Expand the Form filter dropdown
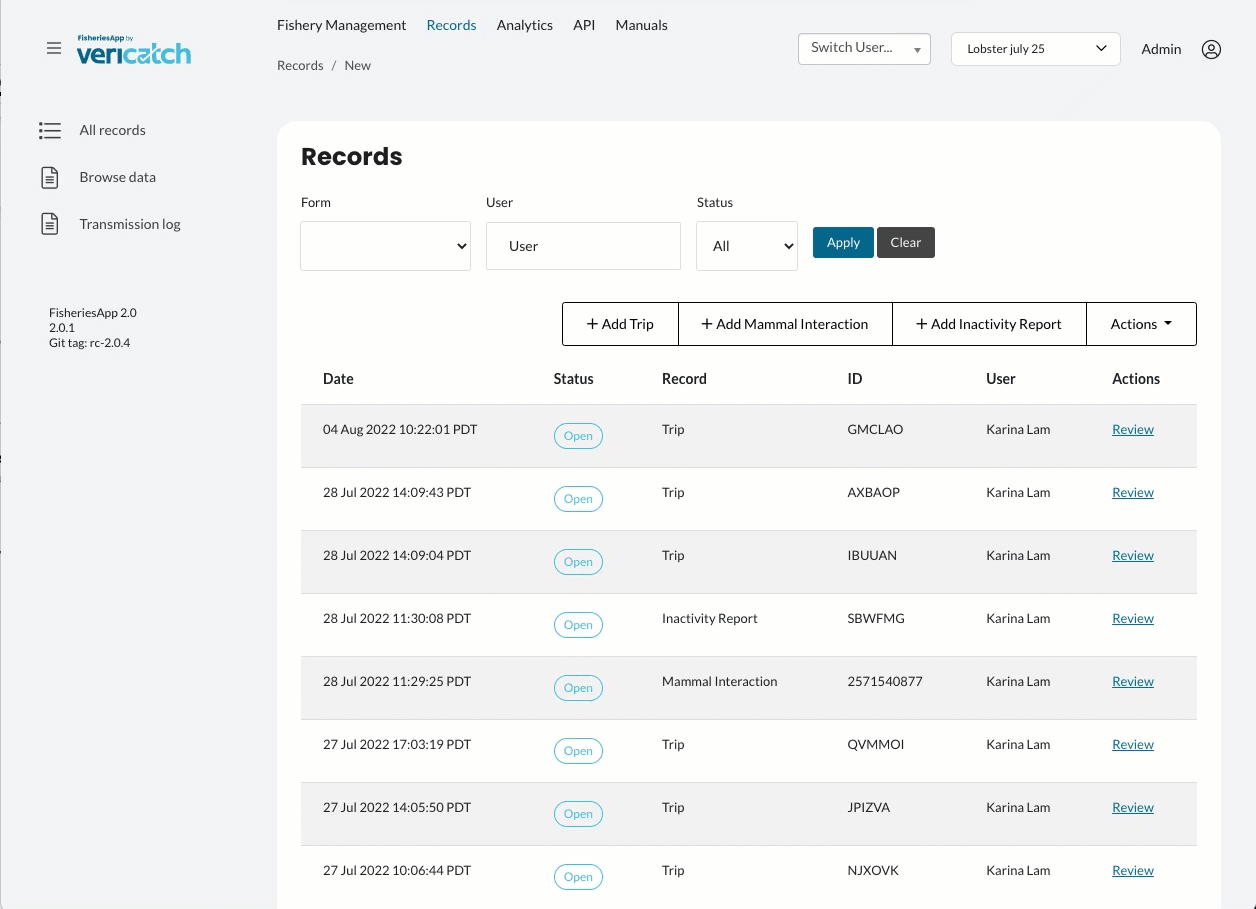This screenshot has width=1256, height=909. pos(385,246)
